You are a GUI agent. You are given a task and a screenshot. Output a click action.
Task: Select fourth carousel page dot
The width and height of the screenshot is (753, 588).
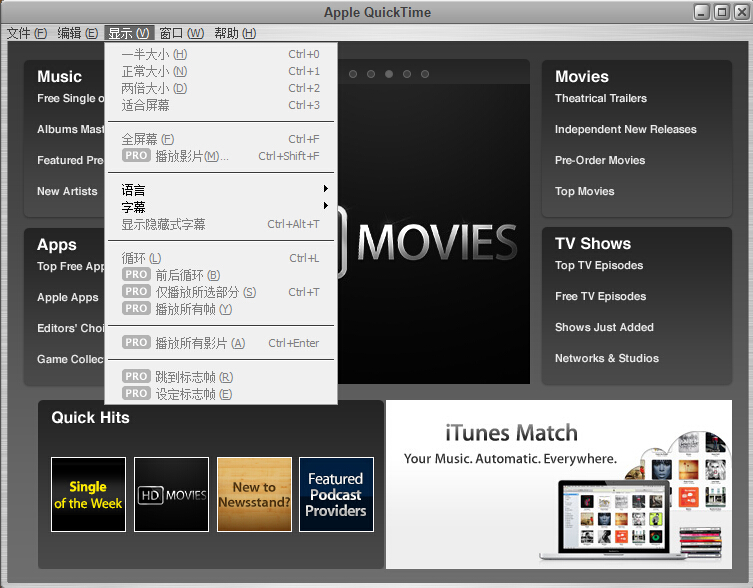tap(407, 74)
